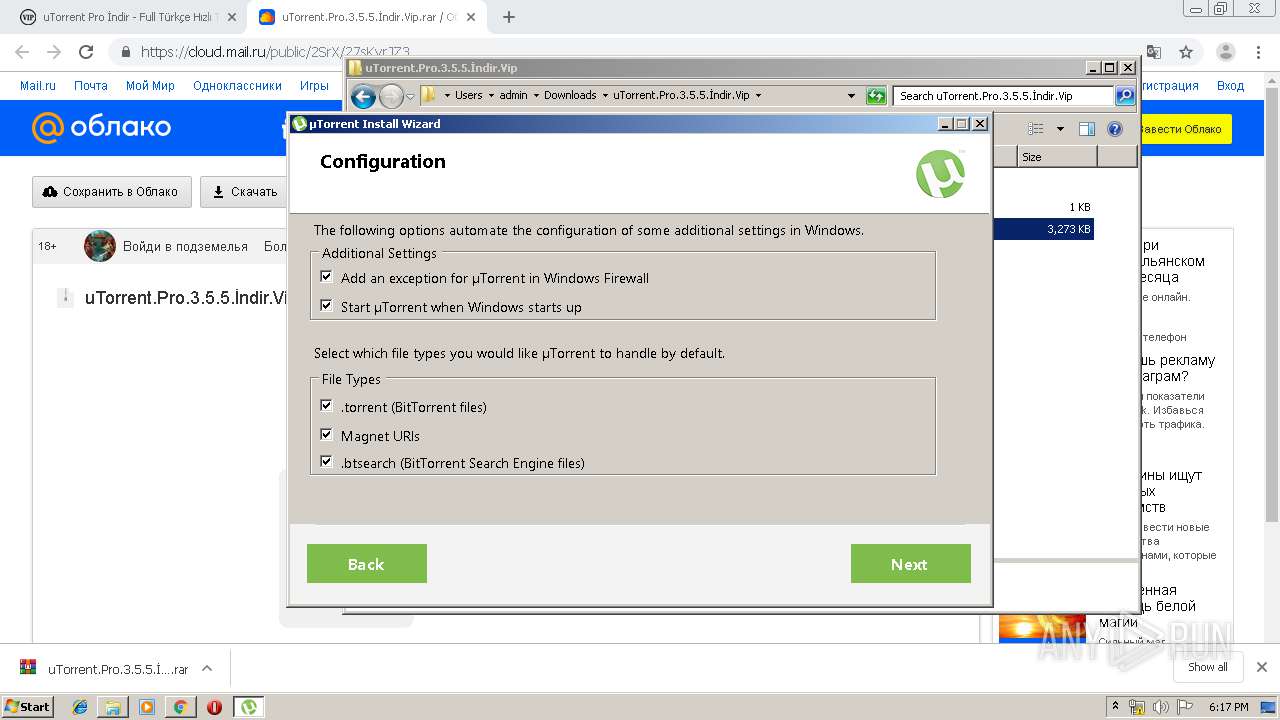Open Мой Мир link

pyautogui.click(x=150, y=86)
